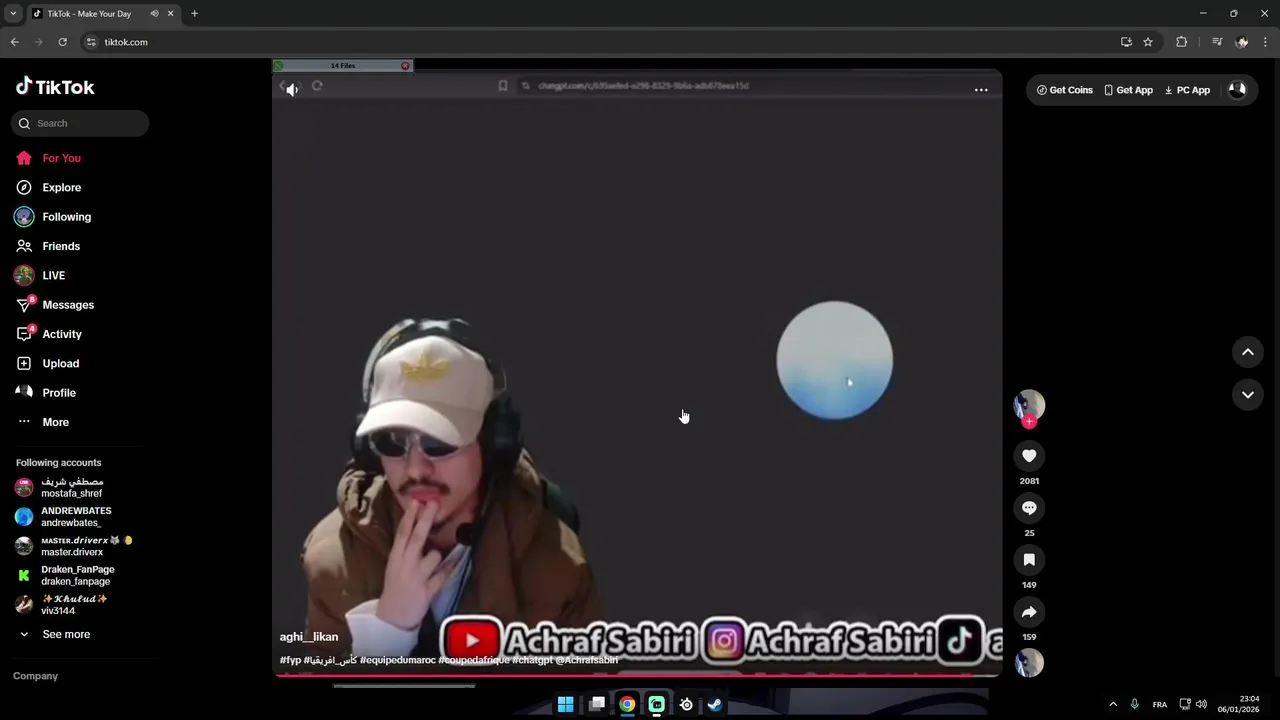The image size is (1280, 720).
Task: Focus the TikTok Search field
Action: pos(80,123)
